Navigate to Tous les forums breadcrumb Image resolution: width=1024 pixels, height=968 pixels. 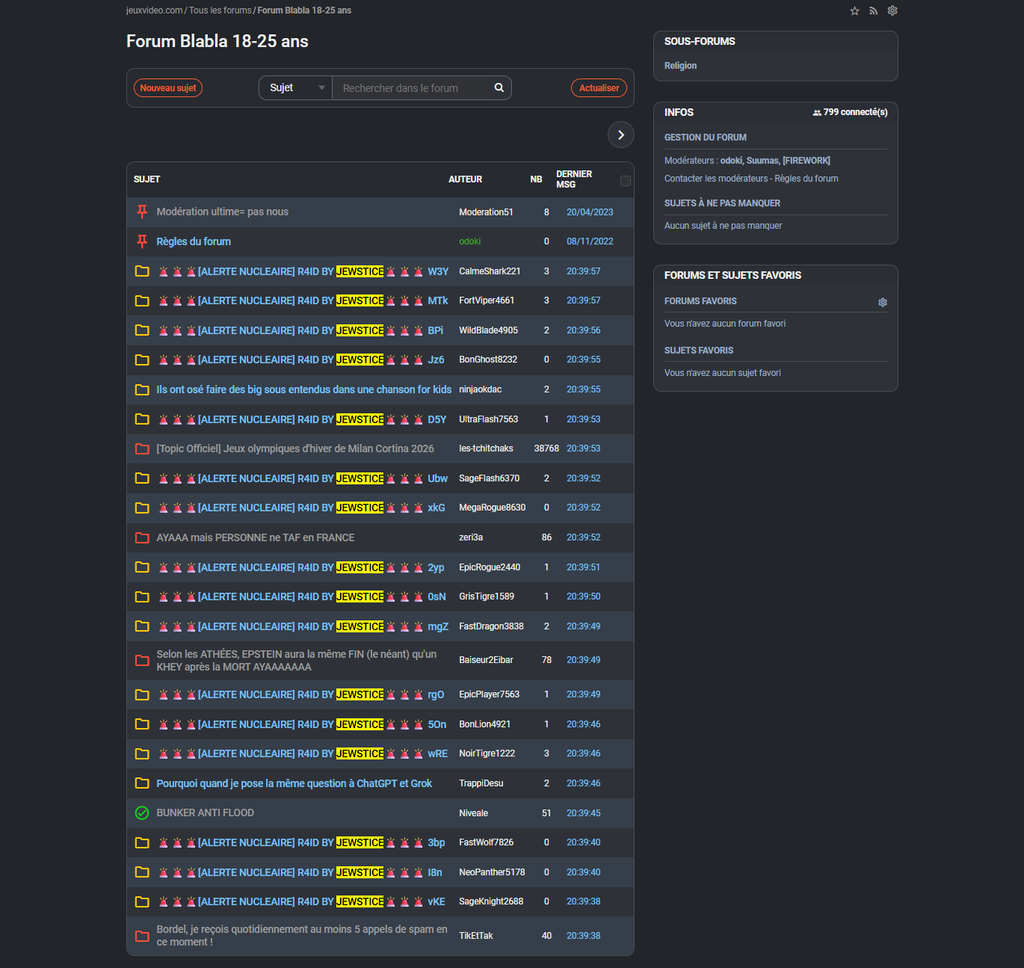pos(220,10)
